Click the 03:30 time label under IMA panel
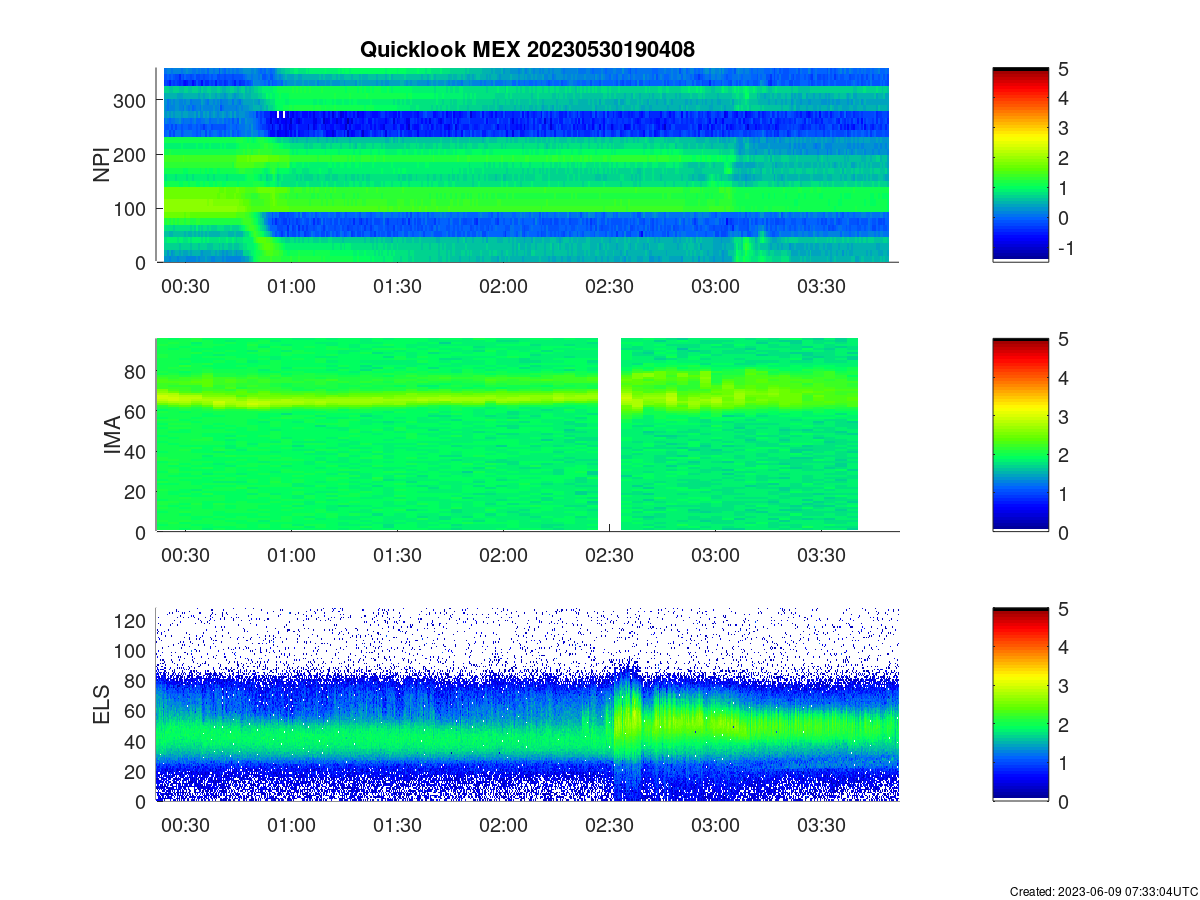This screenshot has height=900, width=1200. point(821,556)
